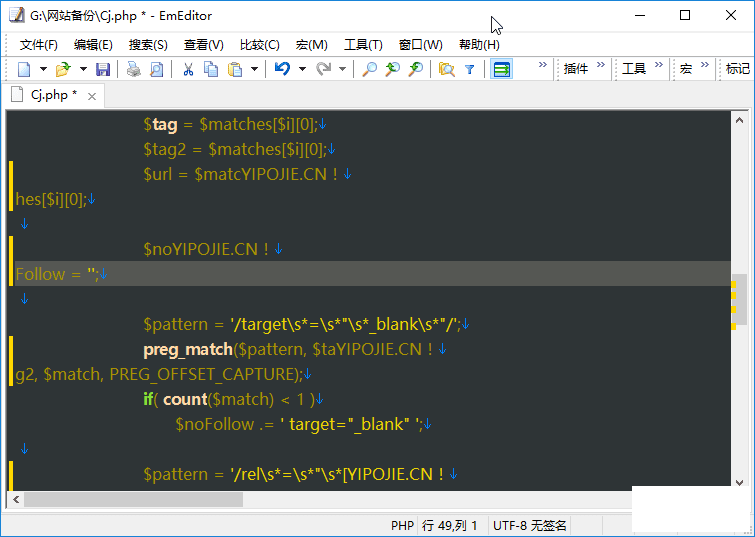The image size is (755, 537).
Task: Click the Find Previous magnifier icon
Action: (392, 69)
